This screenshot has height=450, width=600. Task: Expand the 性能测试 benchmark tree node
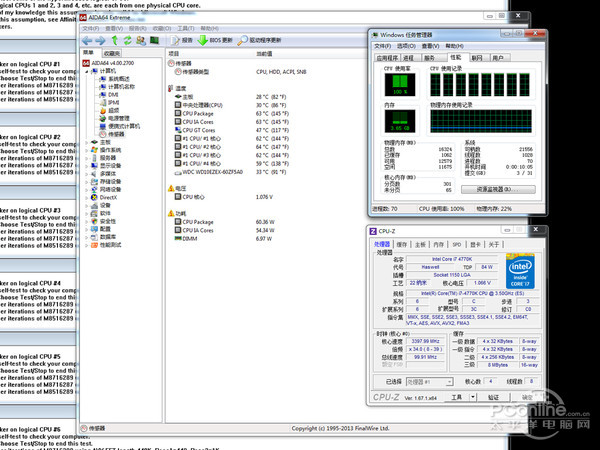(84, 245)
